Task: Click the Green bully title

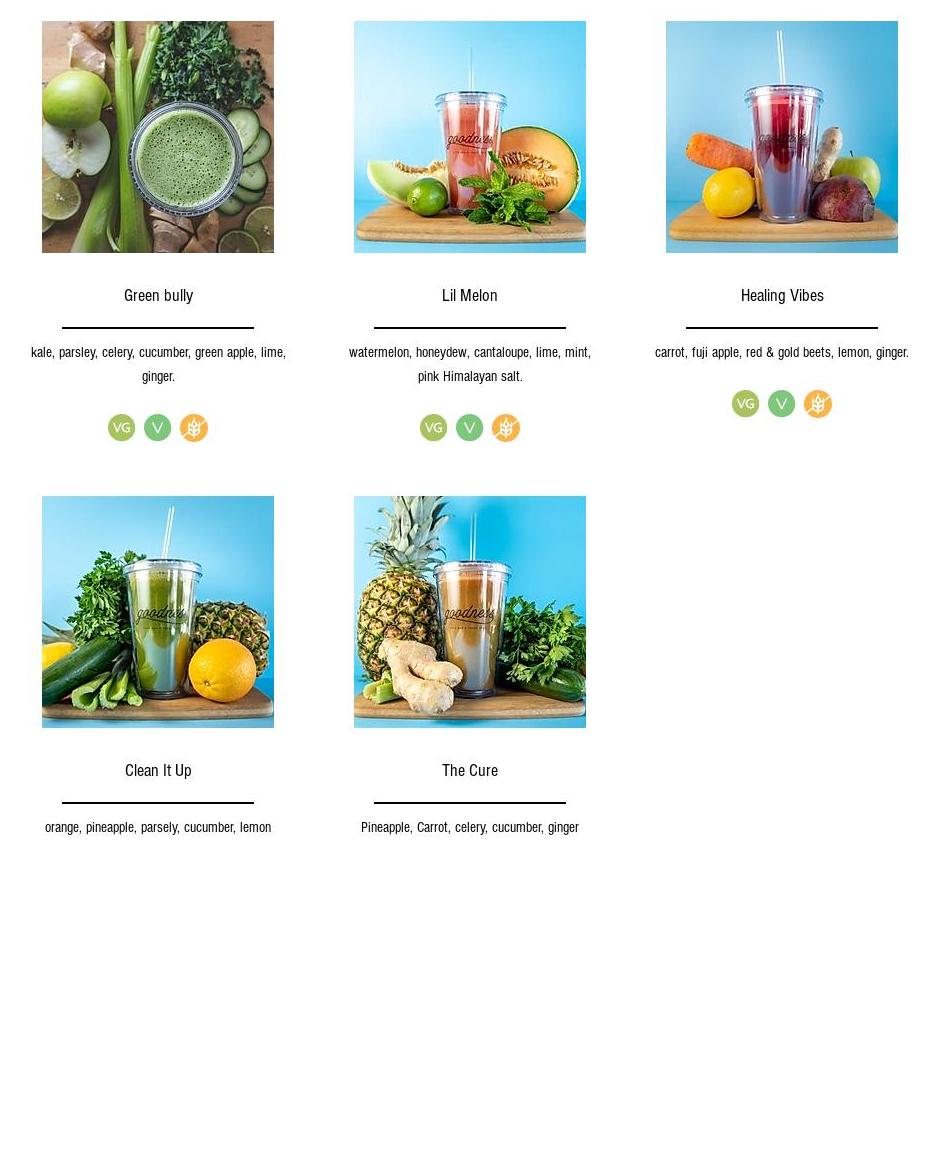Action: click(158, 295)
